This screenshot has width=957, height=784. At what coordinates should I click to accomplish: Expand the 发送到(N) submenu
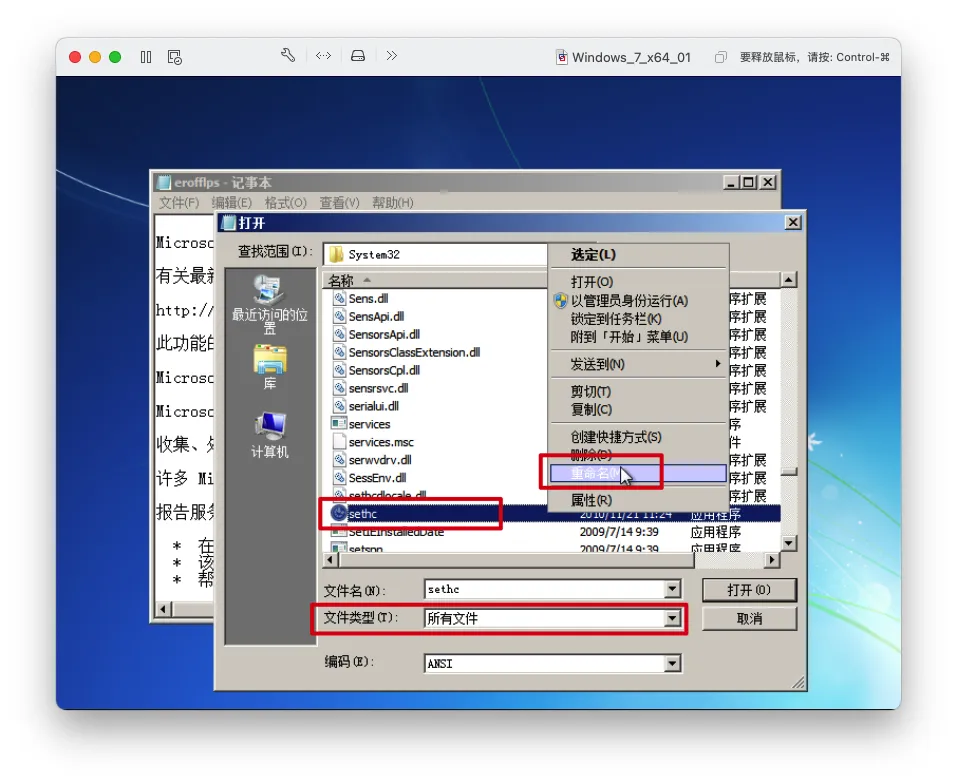point(638,364)
